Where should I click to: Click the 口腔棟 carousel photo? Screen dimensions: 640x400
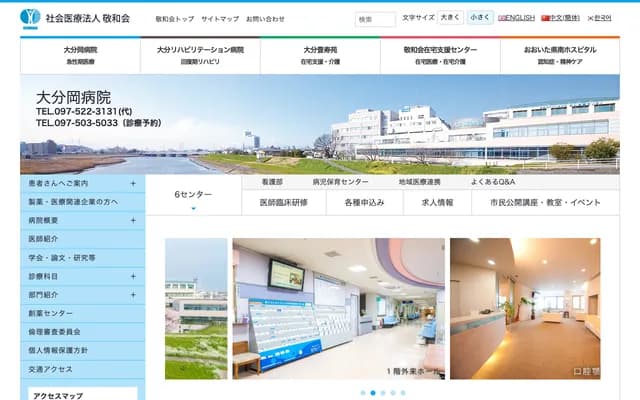(525, 309)
